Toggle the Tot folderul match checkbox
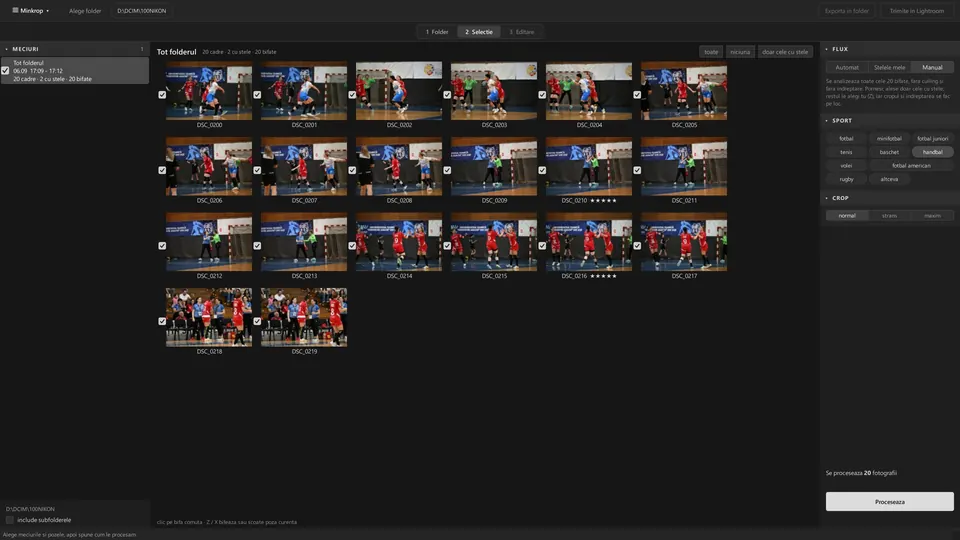The height and width of the screenshot is (540, 960). pyautogui.click(x=6, y=71)
